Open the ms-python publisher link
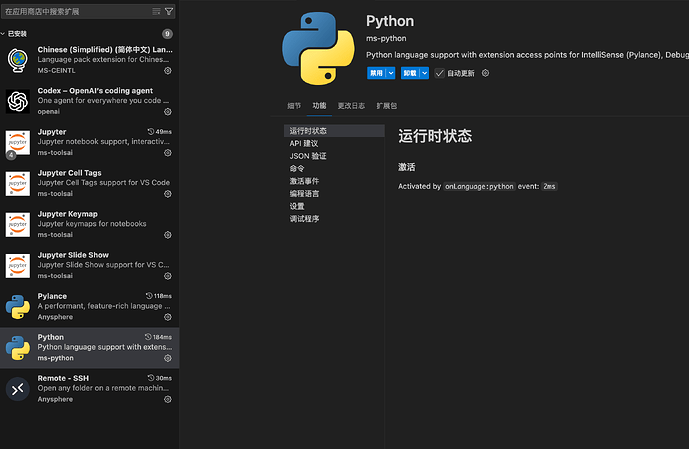 pyautogui.click(x=386, y=38)
